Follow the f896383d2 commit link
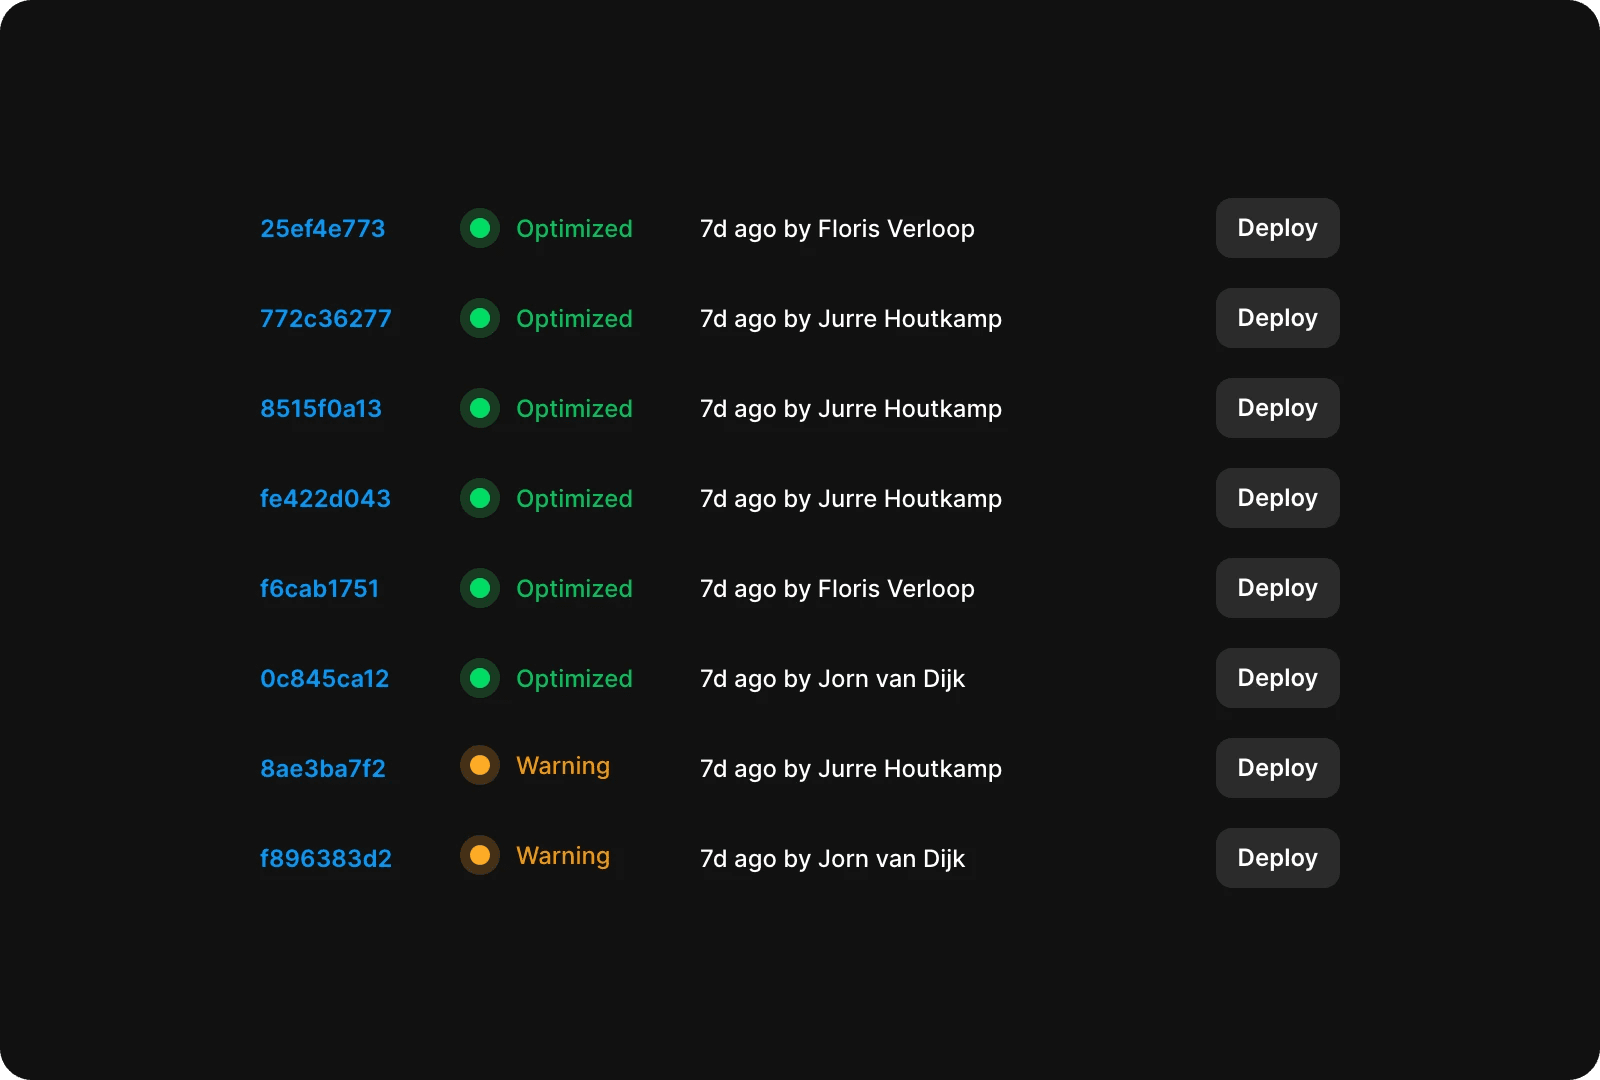 coord(325,859)
